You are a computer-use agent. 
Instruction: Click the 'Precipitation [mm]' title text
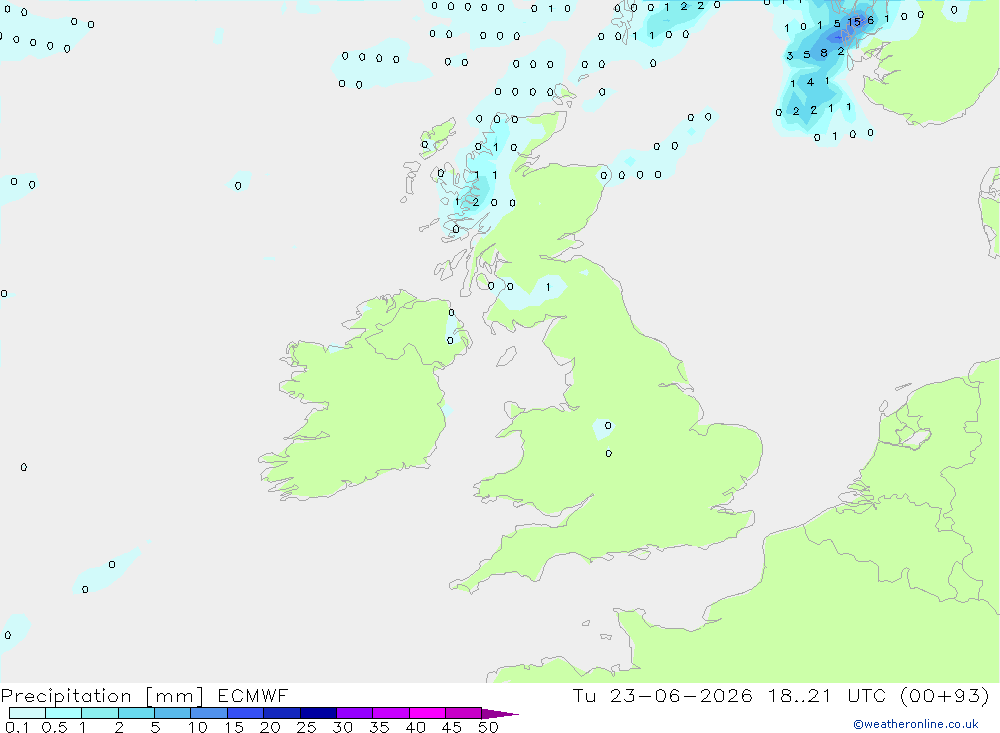coord(102,696)
